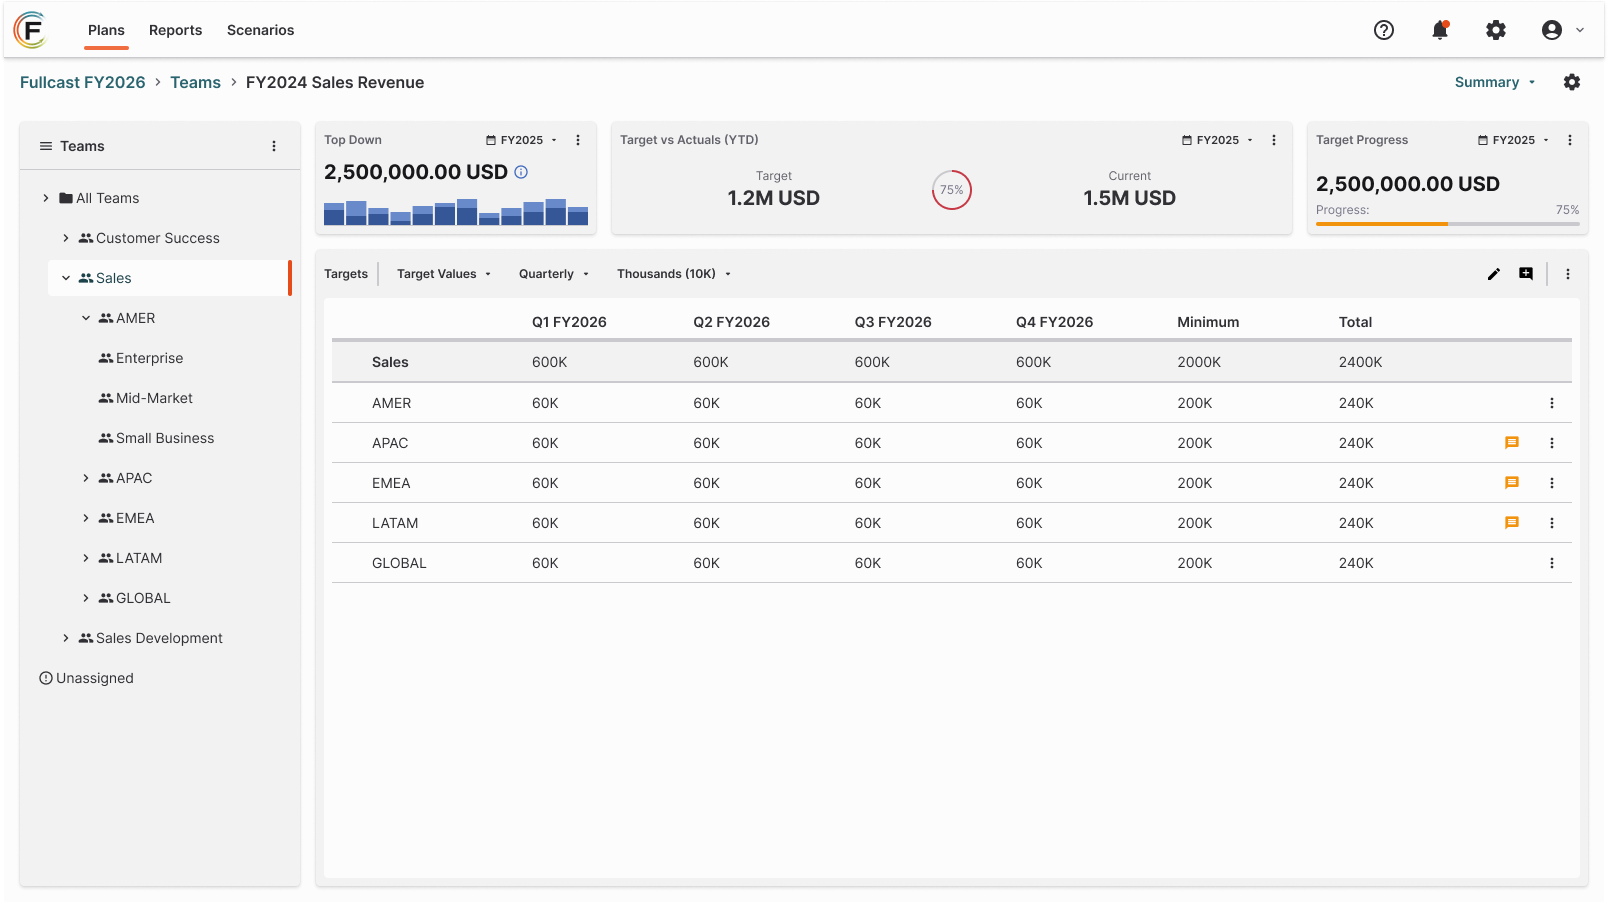Click Sales row Total 2400K cell
This screenshot has width=1608, height=902.
(1360, 362)
